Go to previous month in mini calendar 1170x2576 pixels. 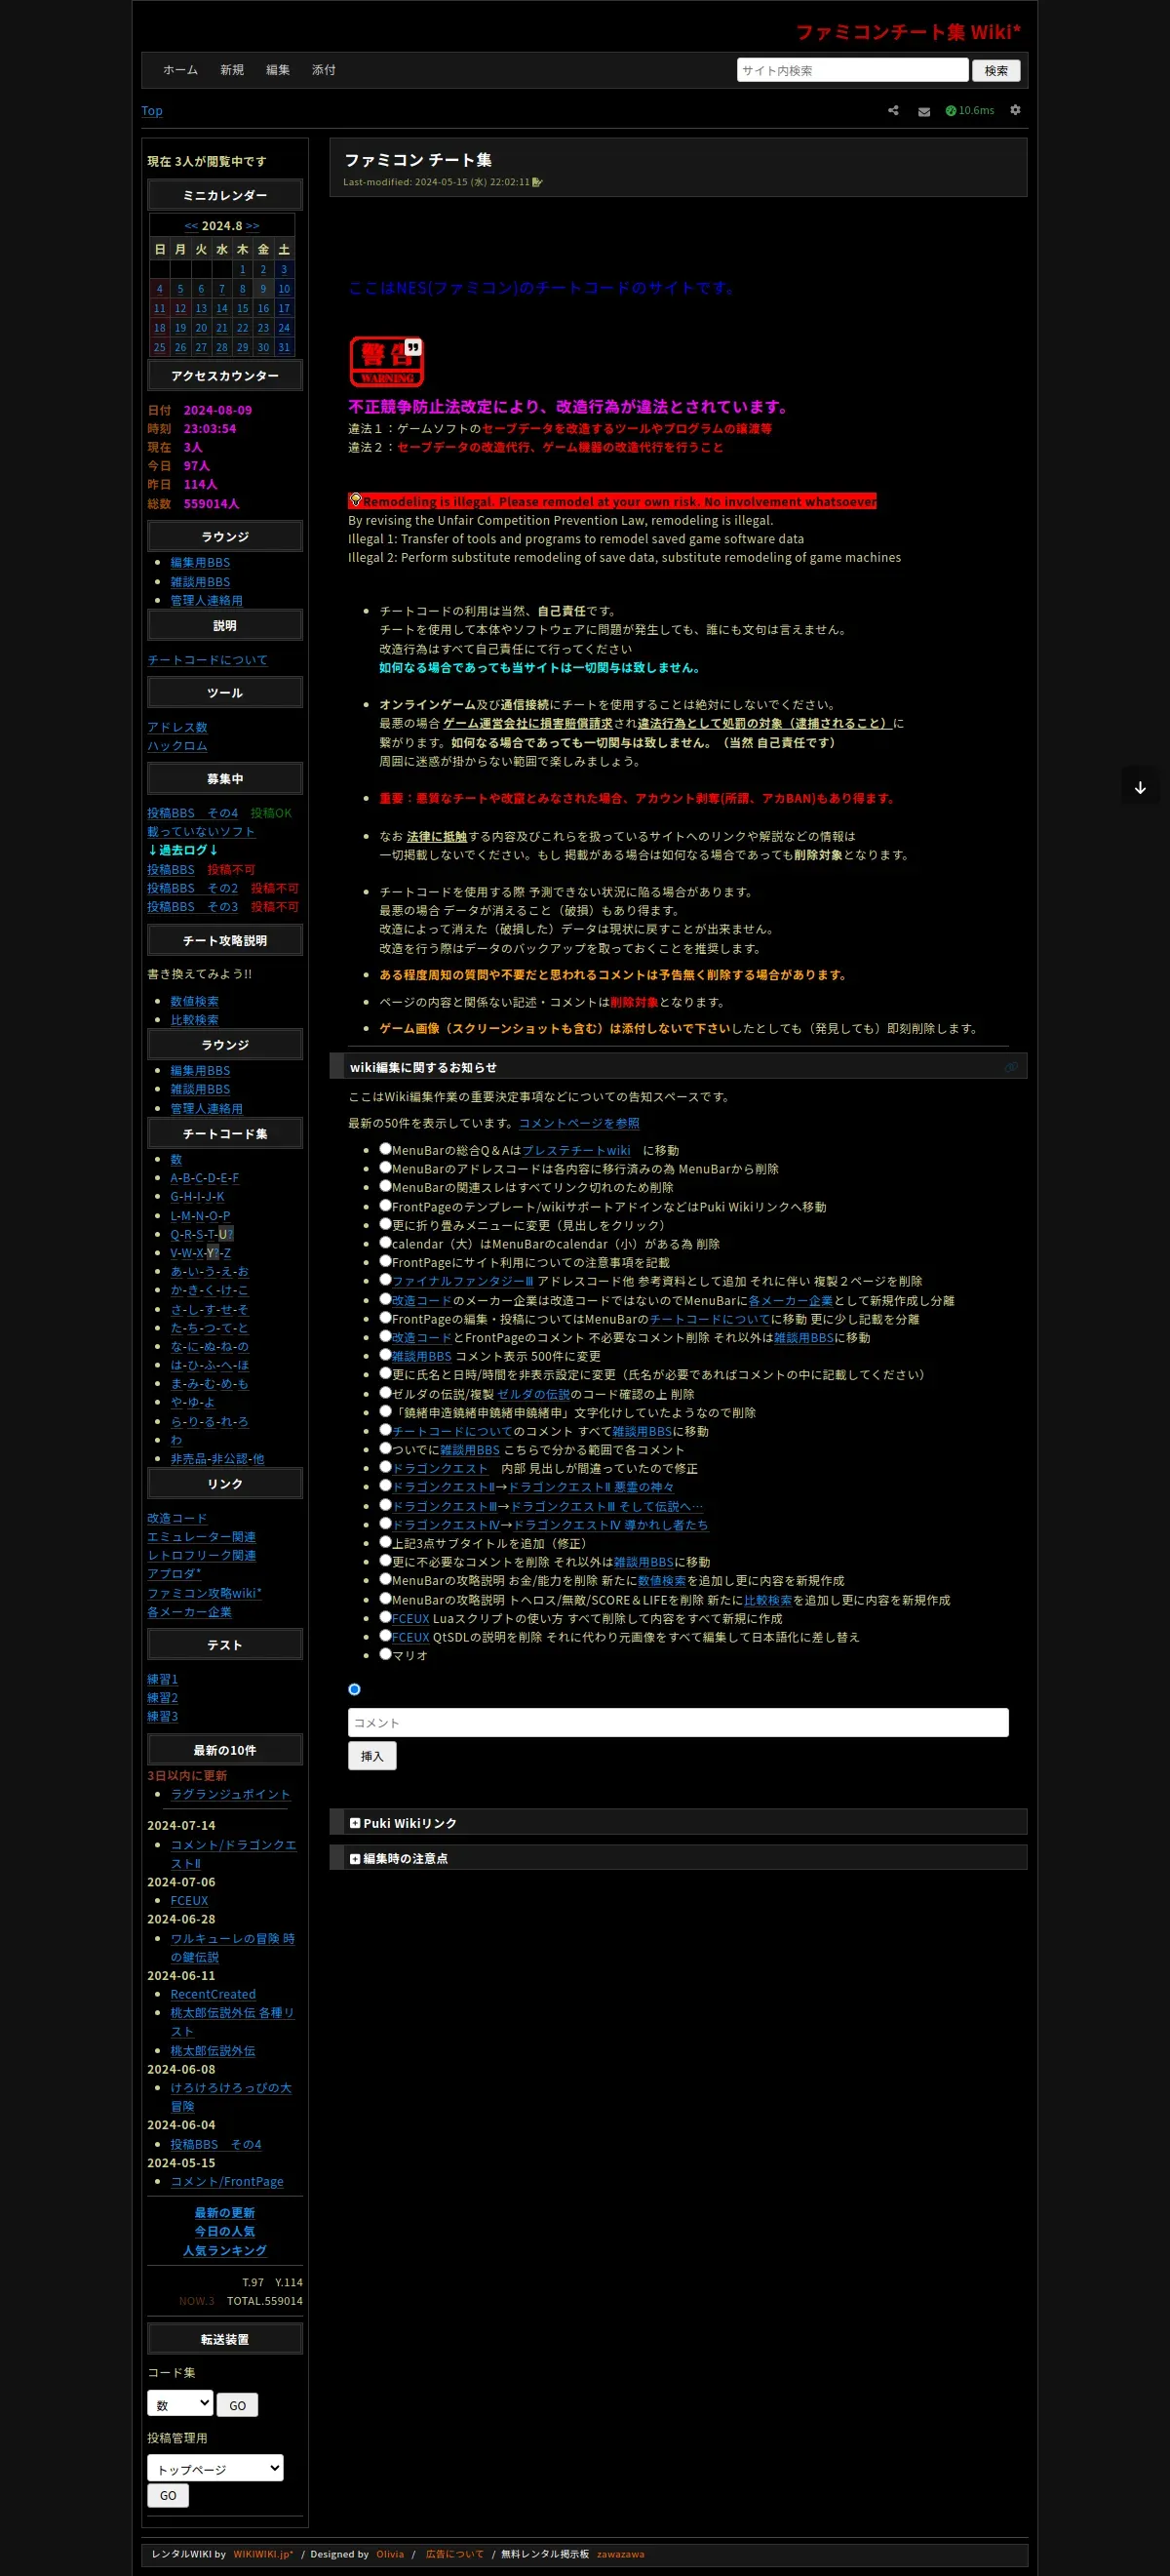pyautogui.click(x=191, y=226)
